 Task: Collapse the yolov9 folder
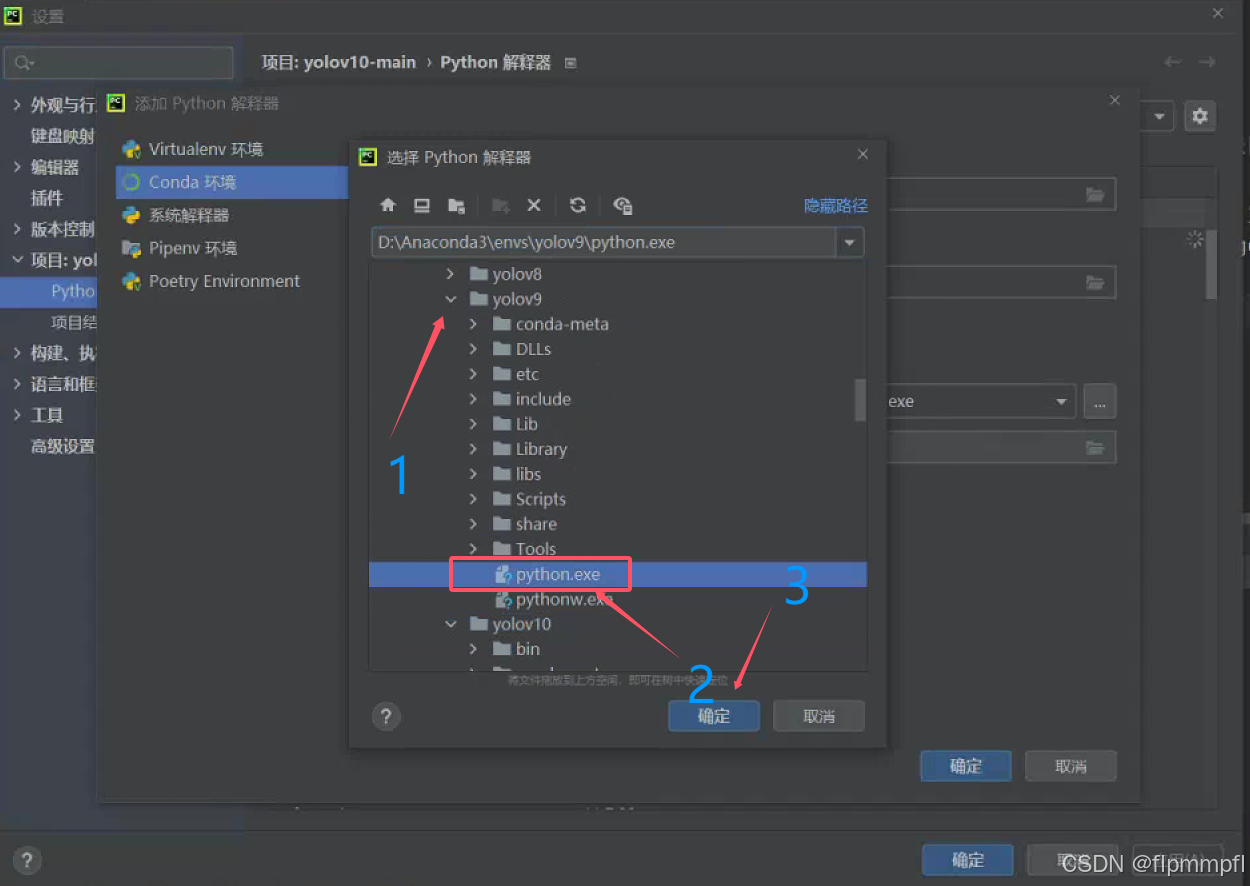pos(450,299)
